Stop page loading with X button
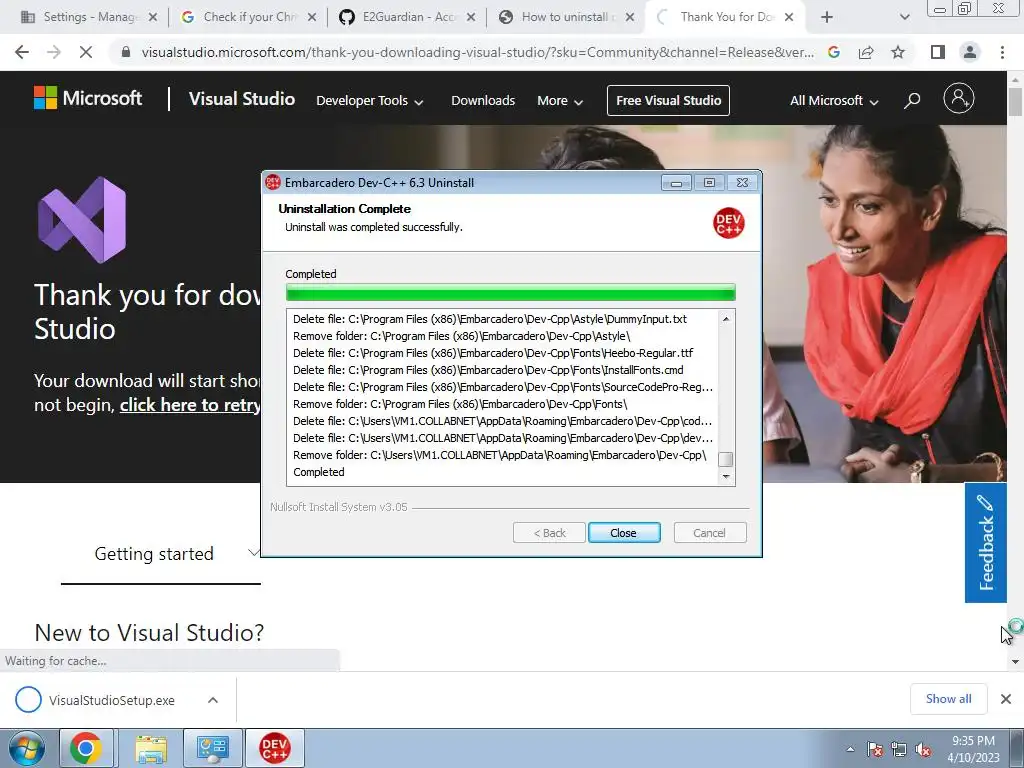Viewport: 1024px width, 768px height. click(86, 52)
